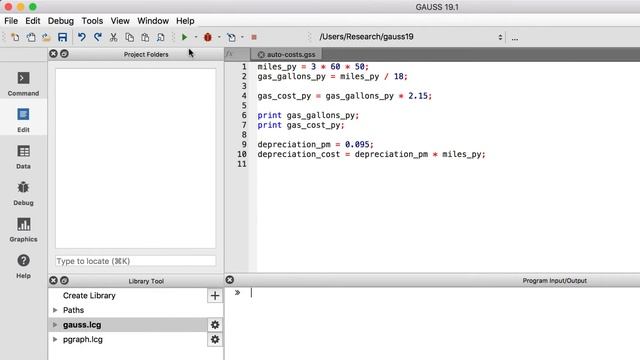640x360 pixels.
Task: Click line print gas_cost_py;
Action: point(301,125)
